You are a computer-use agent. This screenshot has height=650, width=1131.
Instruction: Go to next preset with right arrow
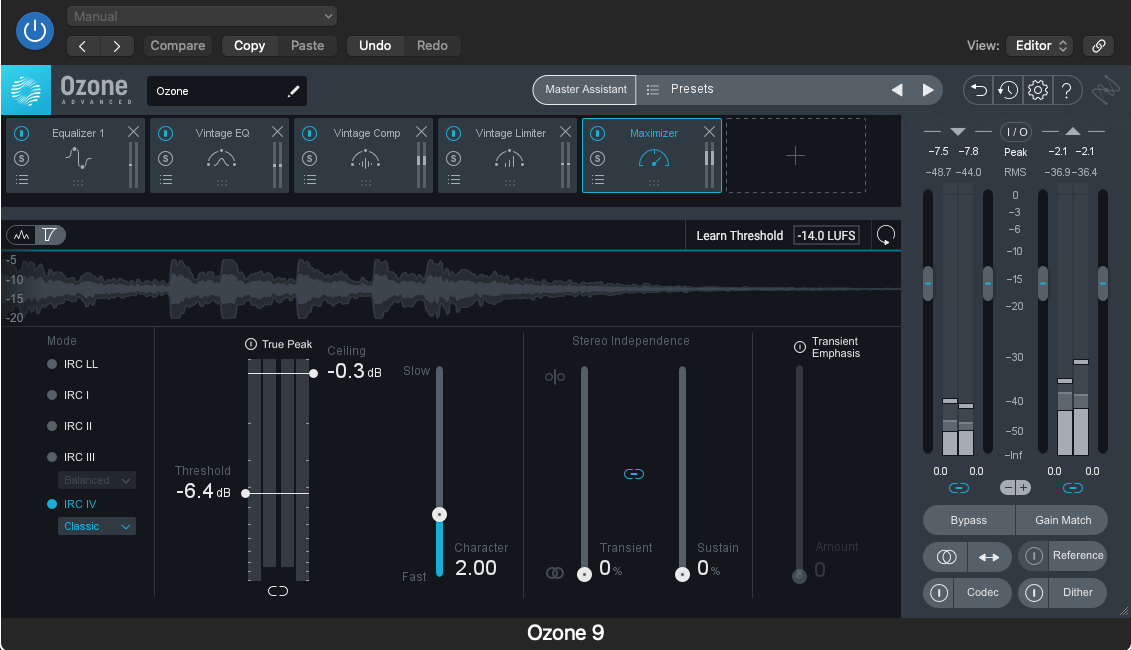(117, 46)
